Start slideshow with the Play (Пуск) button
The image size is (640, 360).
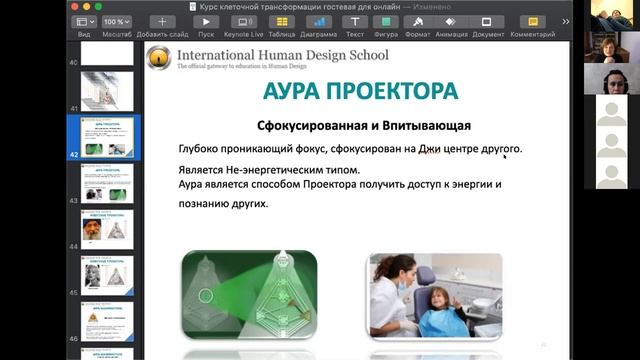(x=206, y=22)
